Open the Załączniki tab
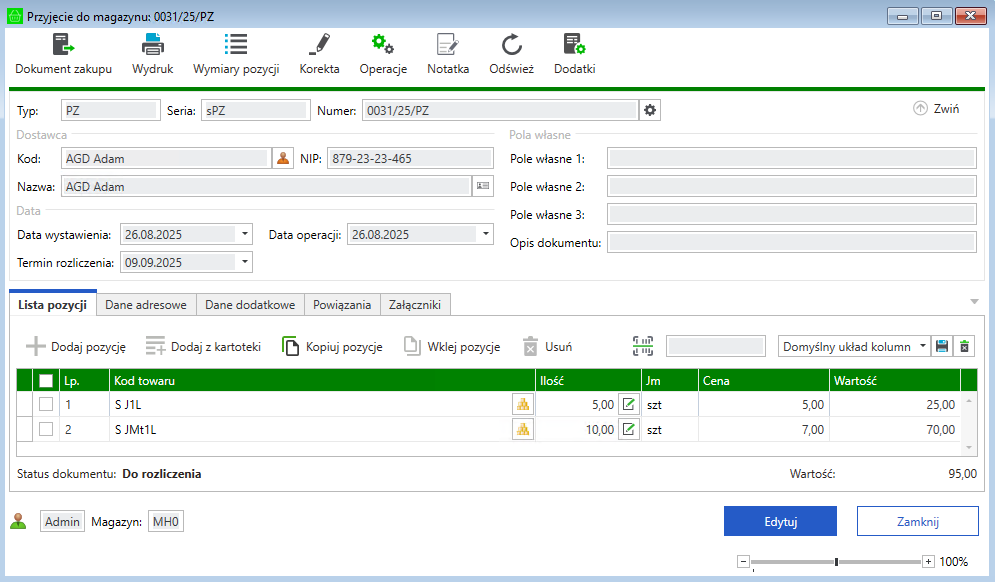Image resolution: width=995 pixels, height=582 pixels. (x=416, y=305)
